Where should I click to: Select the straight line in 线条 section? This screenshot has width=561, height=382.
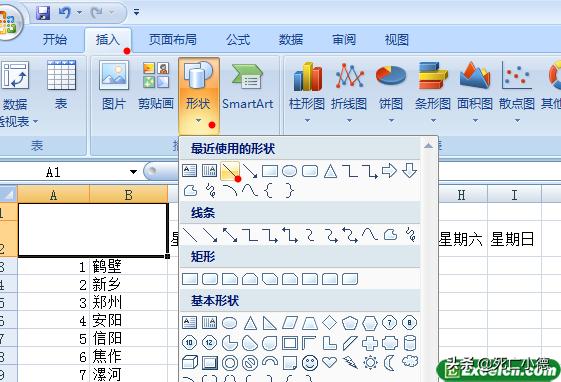tap(190, 235)
